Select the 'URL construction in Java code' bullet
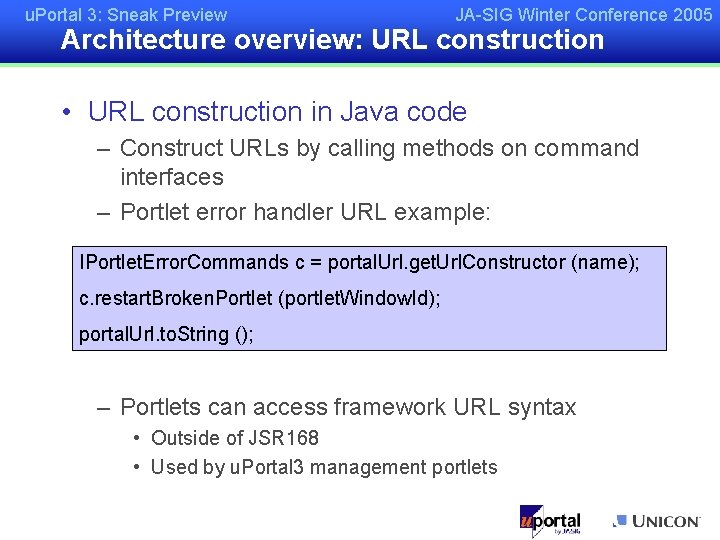Screen dimensions: 720x540 click(x=277, y=112)
